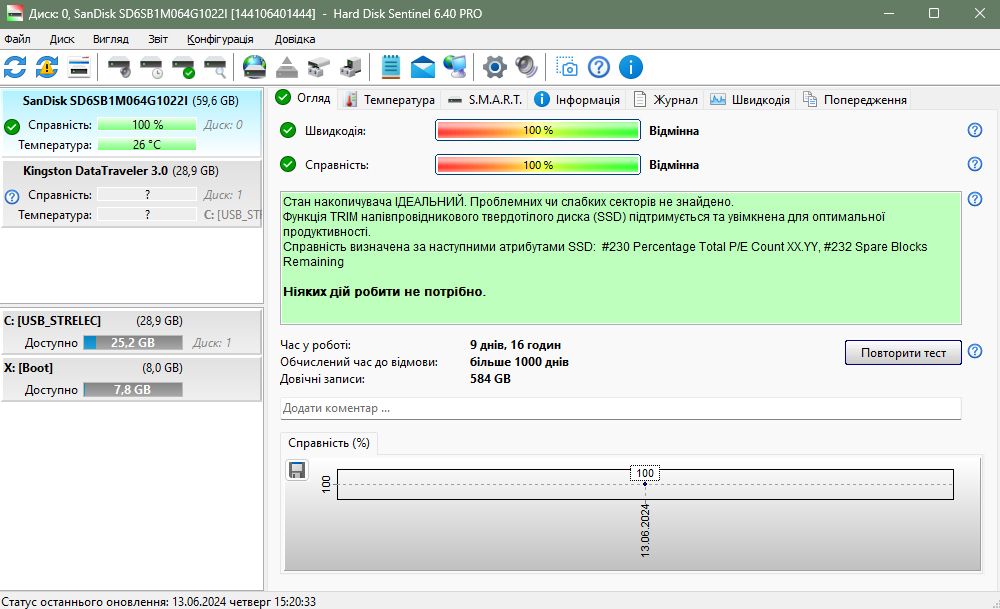This screenshot has width=1000, height=609.
Task: Click the blue info circle toolbar icon
Action: tap(631, 67)
